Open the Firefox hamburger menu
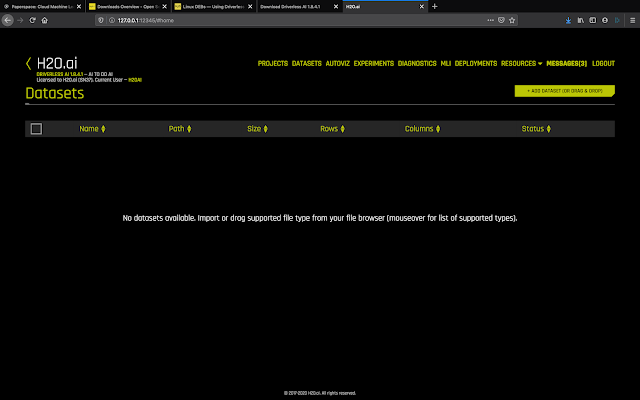Image resolution: width=640 pixels, height=400 pixels. [x=632, y=20]
